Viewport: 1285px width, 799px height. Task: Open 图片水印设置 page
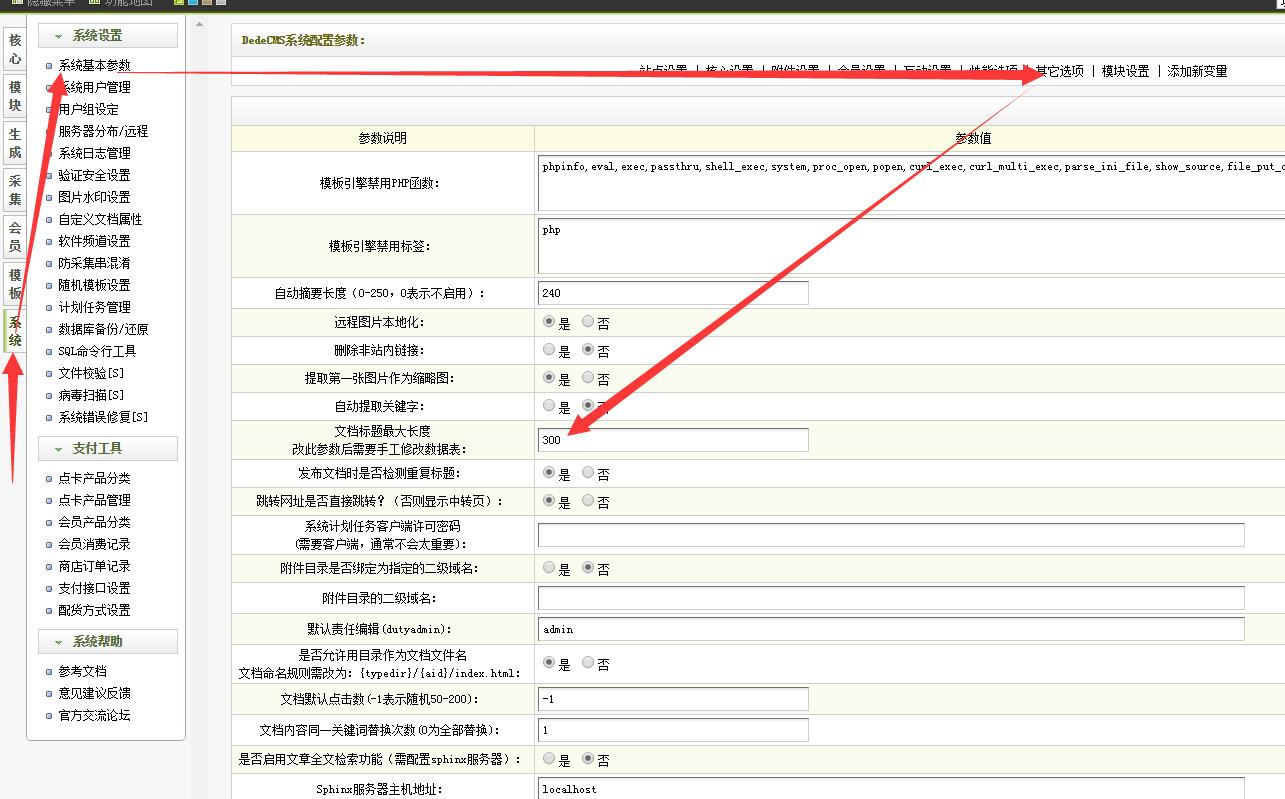tap(94, 197)
